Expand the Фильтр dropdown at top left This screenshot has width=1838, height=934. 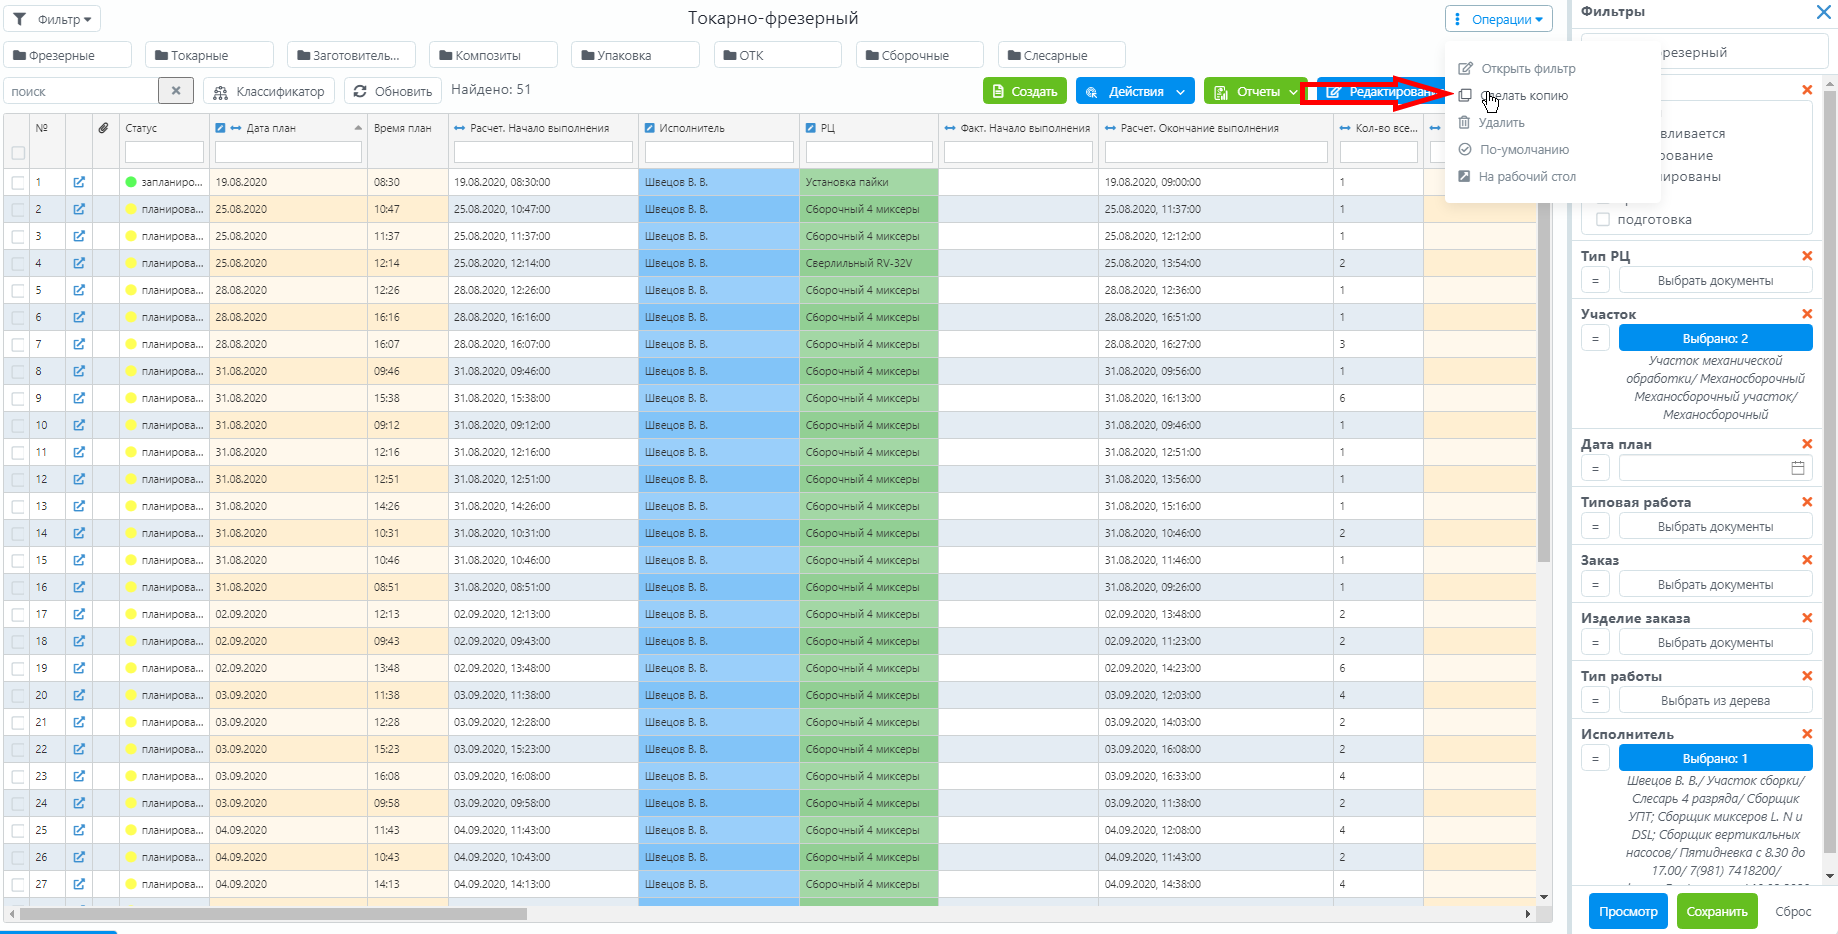[54, 19]
